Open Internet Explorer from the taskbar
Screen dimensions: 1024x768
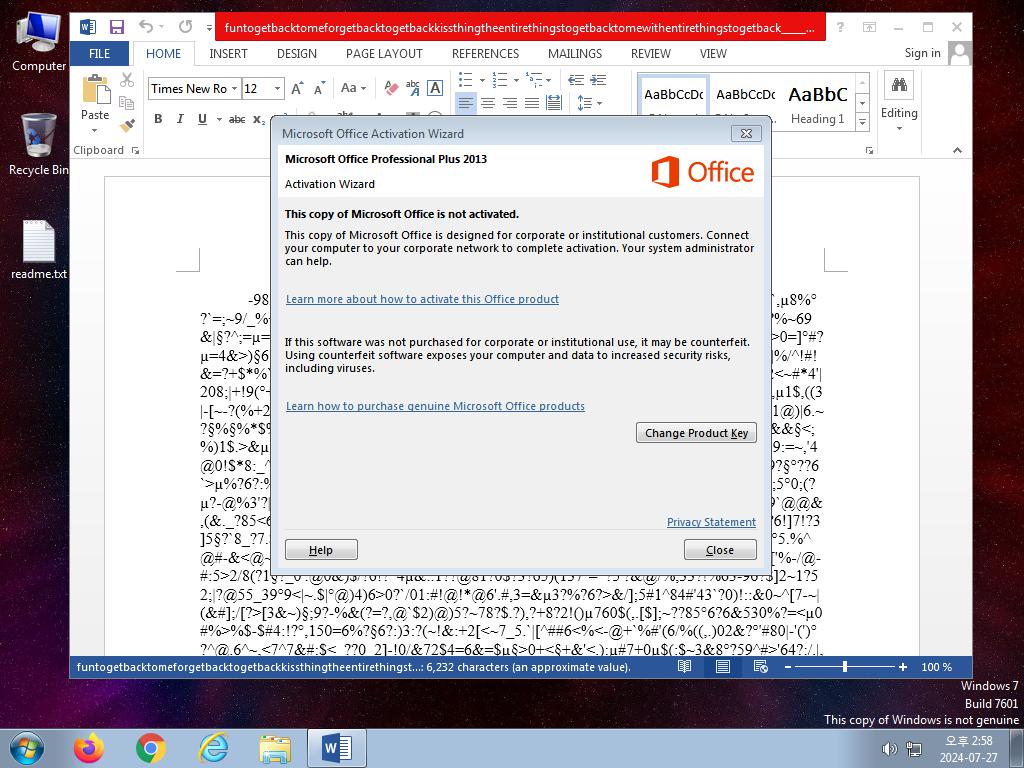point(213,748)
